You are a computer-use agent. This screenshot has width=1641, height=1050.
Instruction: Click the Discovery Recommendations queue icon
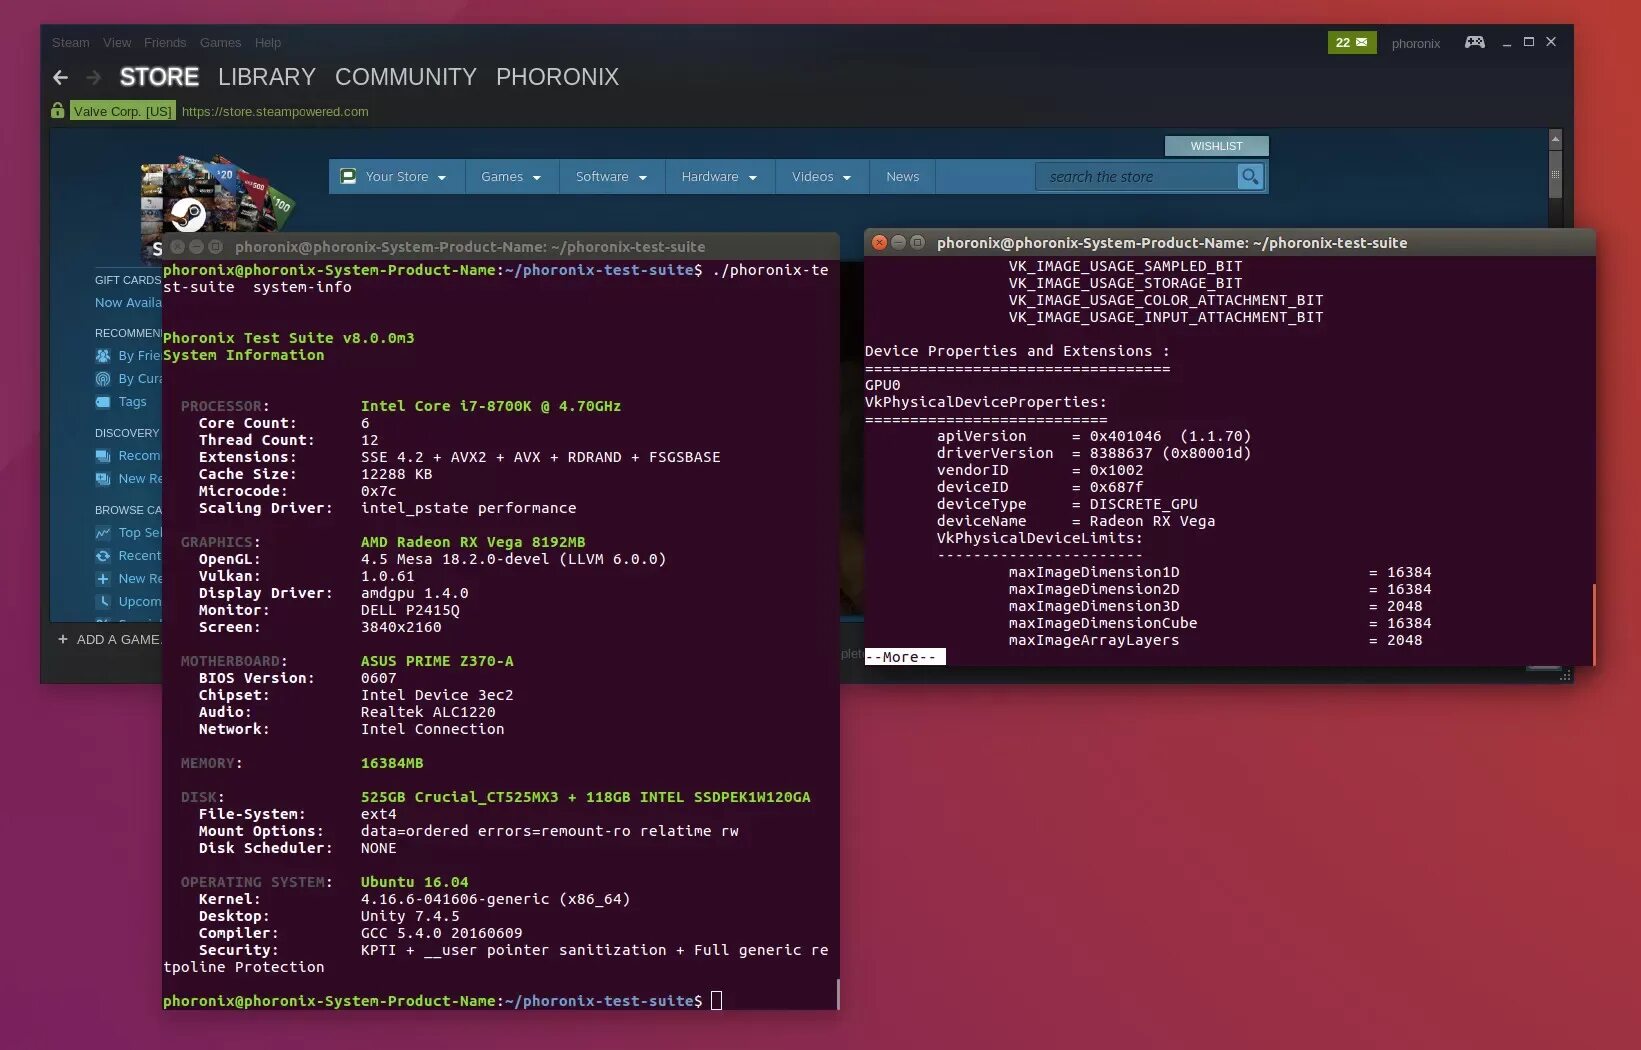pyautogui.click(x=103, y=455)
